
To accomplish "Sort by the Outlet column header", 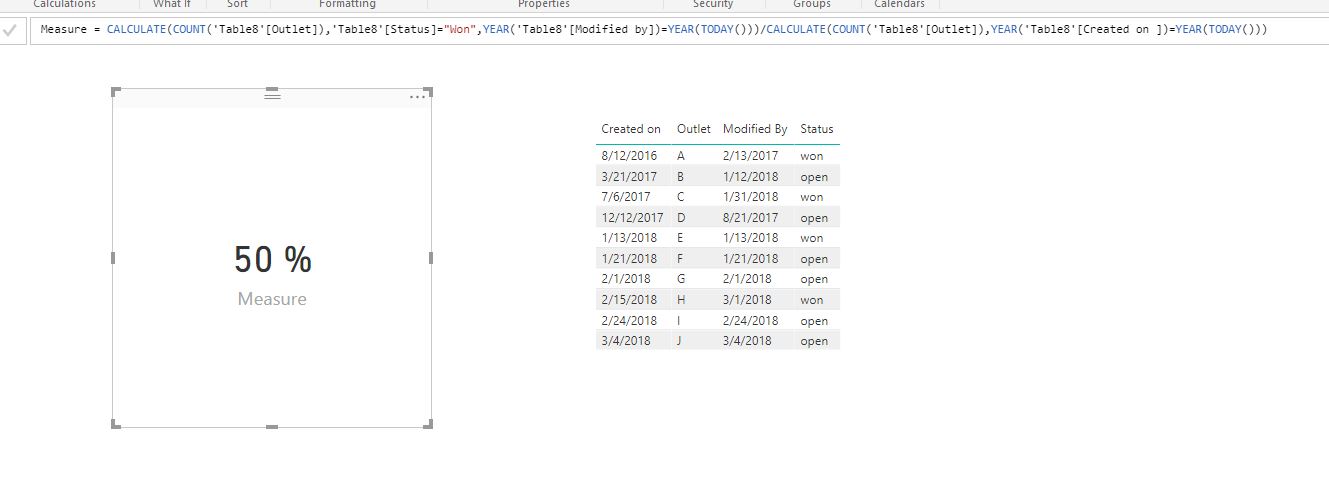I will pos(694,129).
